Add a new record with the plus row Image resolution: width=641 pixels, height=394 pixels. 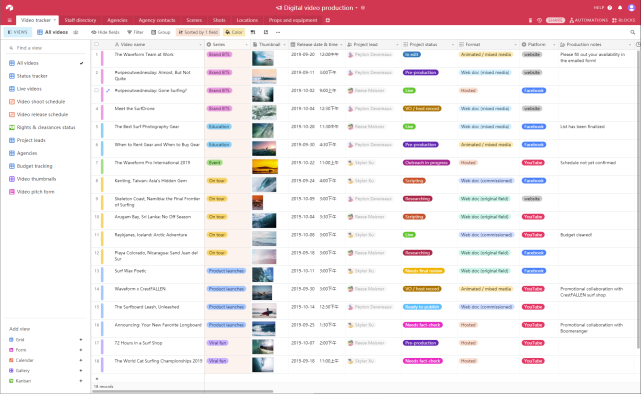click(97, 378)
